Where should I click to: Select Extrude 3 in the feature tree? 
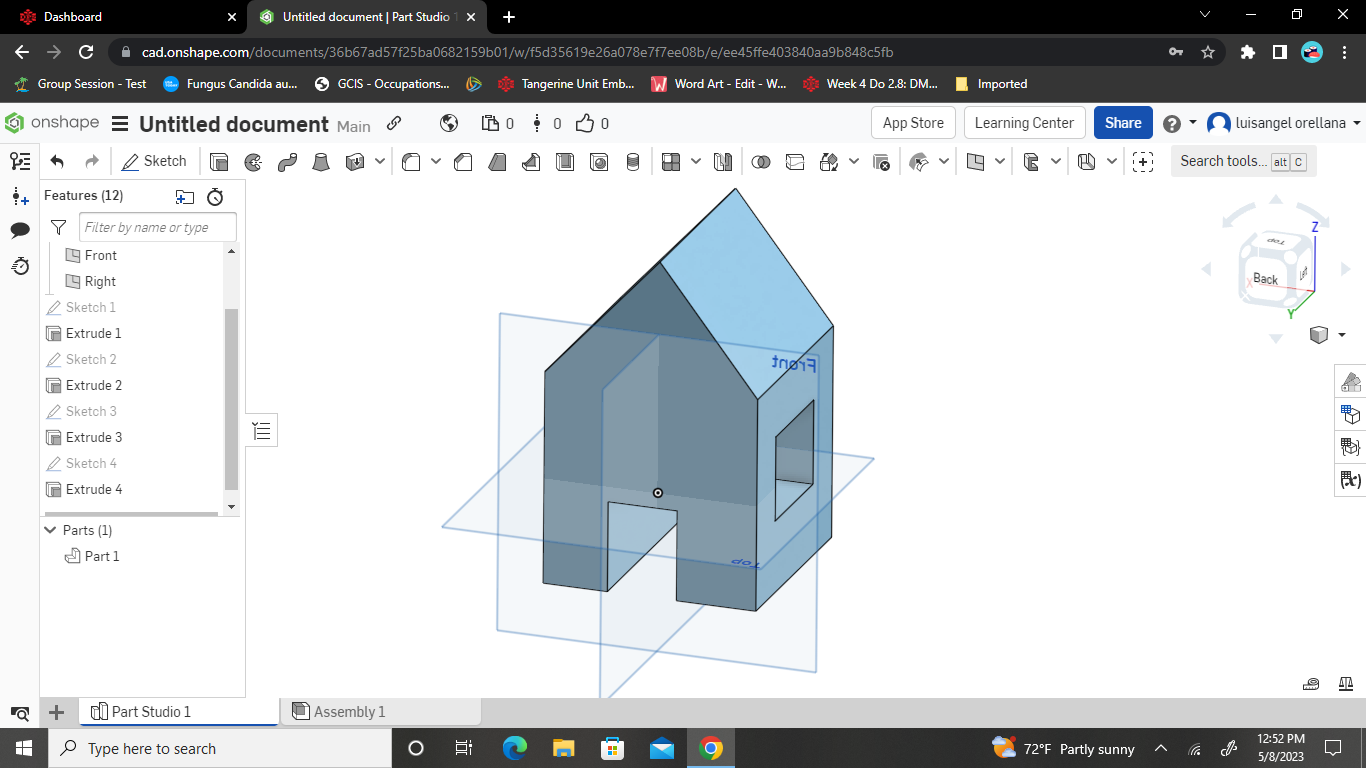click(93, 437)
